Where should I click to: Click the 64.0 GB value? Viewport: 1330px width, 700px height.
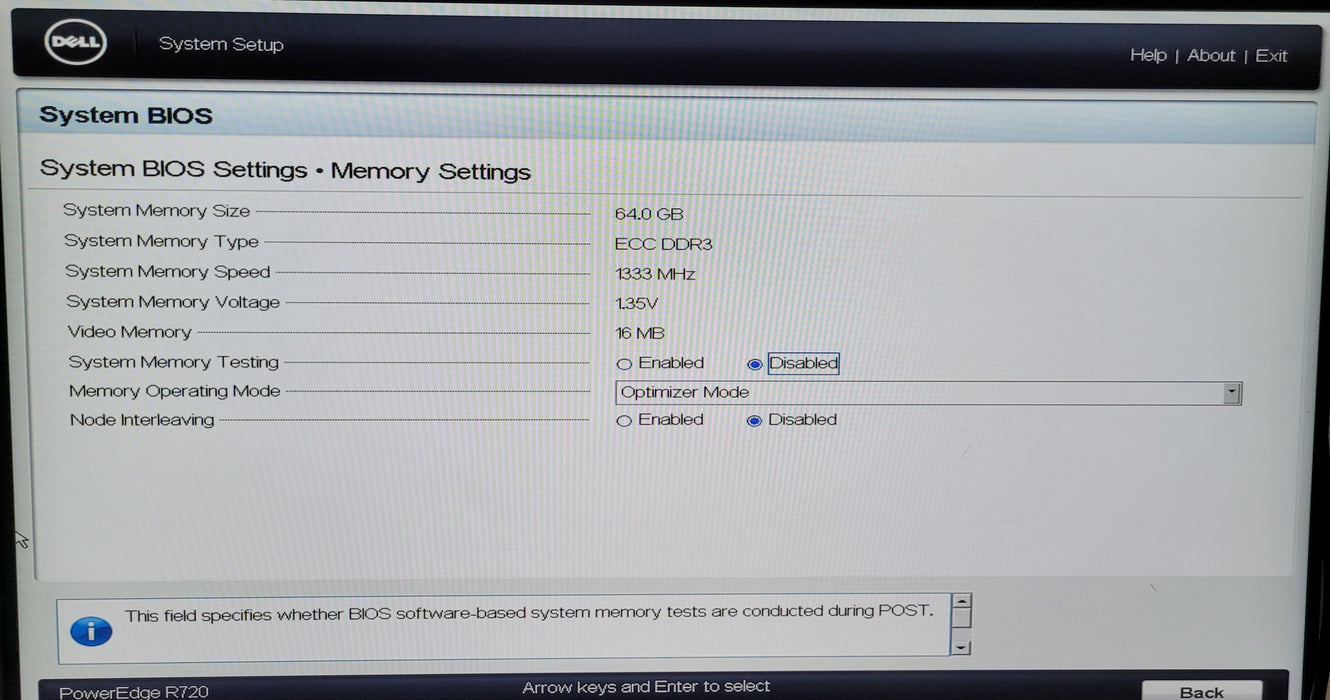tap(649, 214)
